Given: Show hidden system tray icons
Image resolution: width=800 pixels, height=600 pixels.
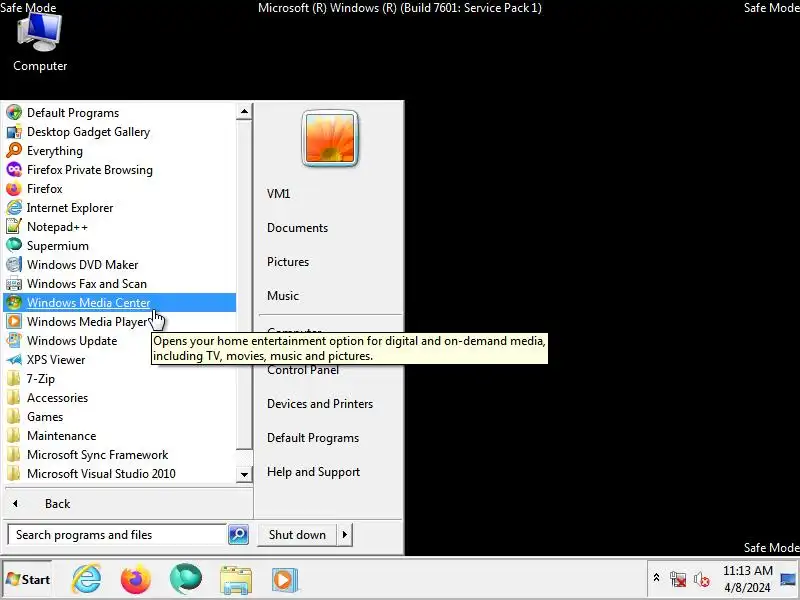Looking at the screenshot, I should click(x=657, y=578).
